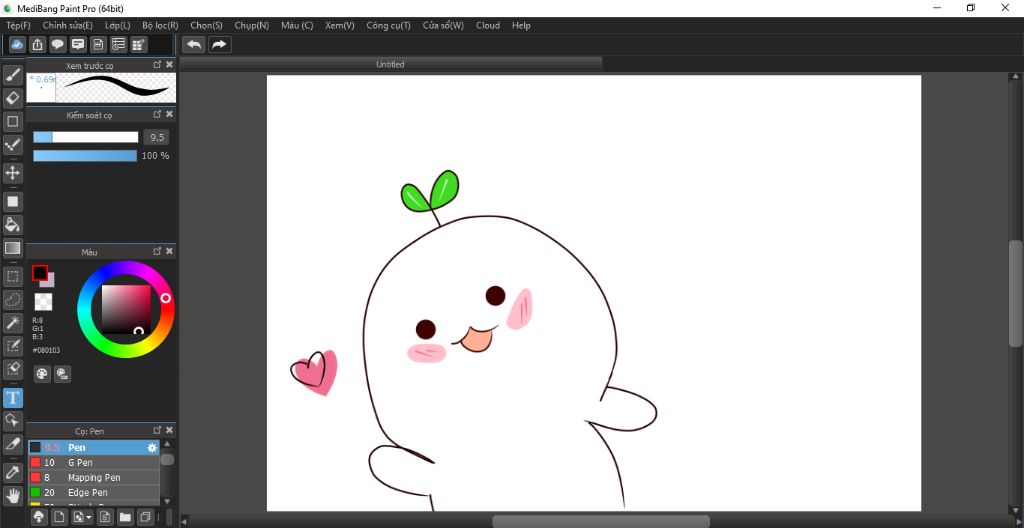Click the foreground black color swatch
The height and width of the screenshot is (528, 1024).
coord(40,272)
